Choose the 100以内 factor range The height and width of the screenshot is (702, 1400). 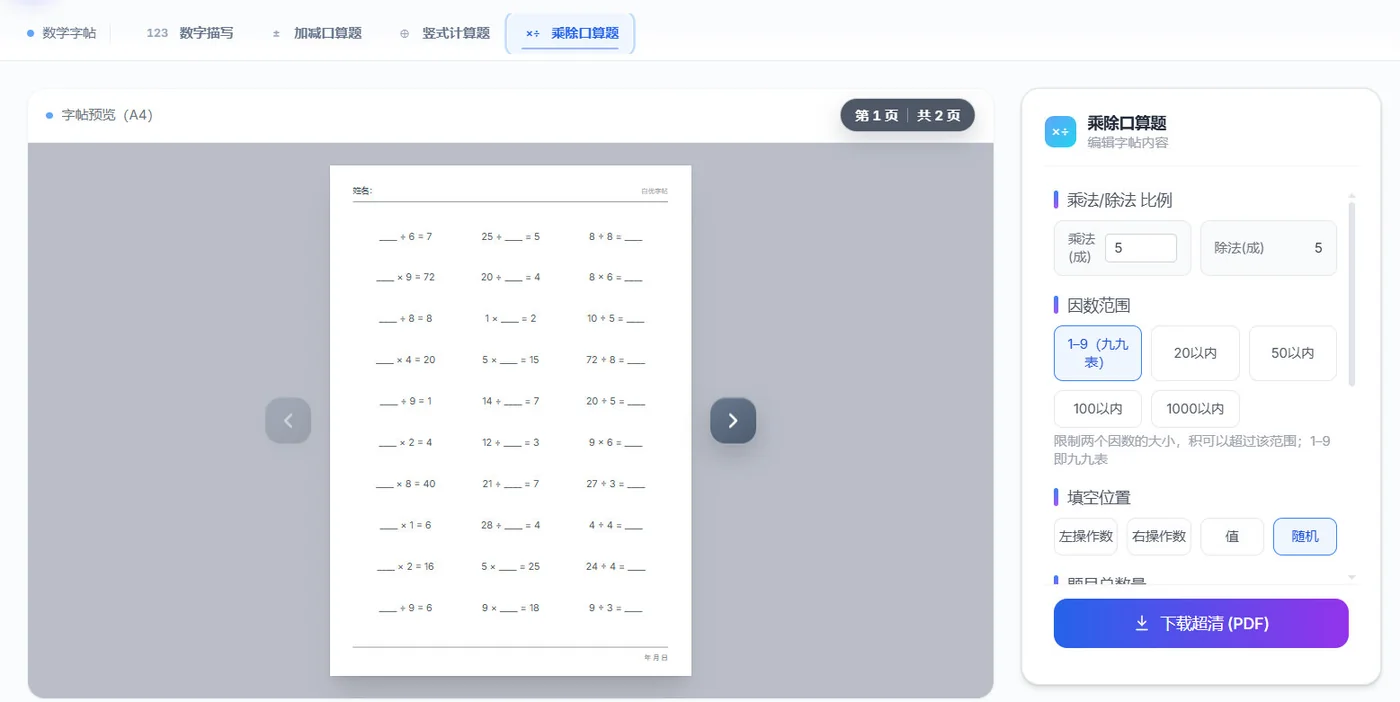1097,409
